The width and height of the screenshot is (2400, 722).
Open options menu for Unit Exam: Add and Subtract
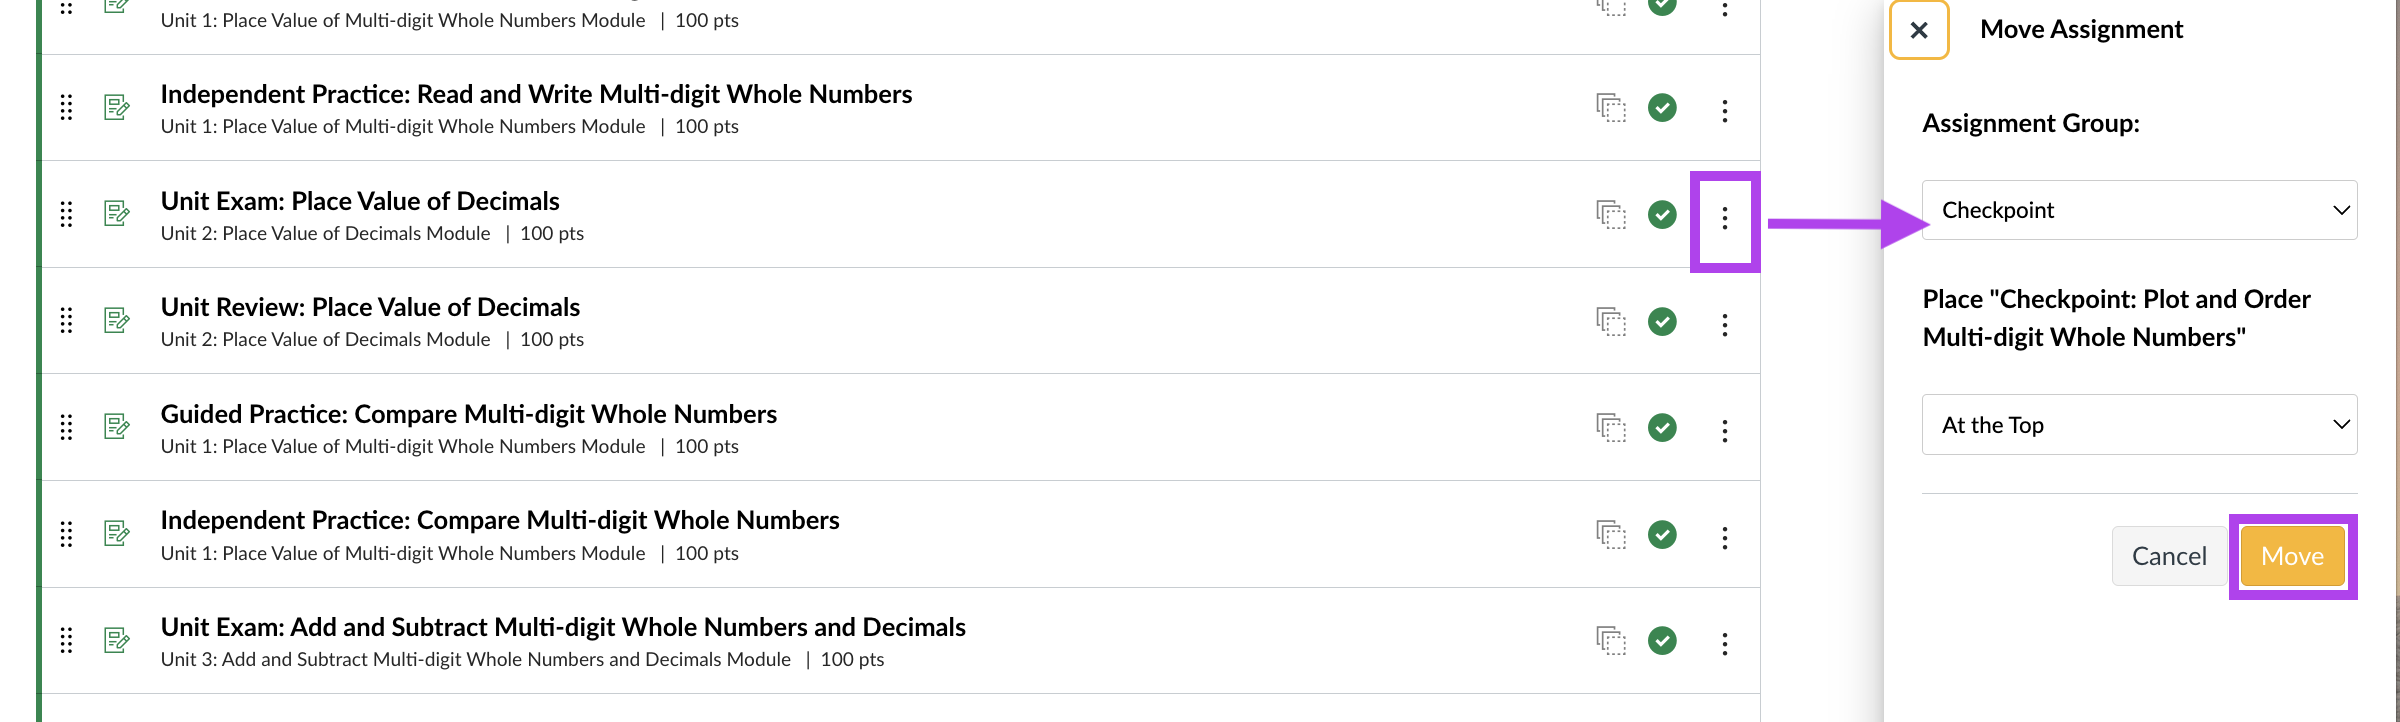[x=1725, y=644]
